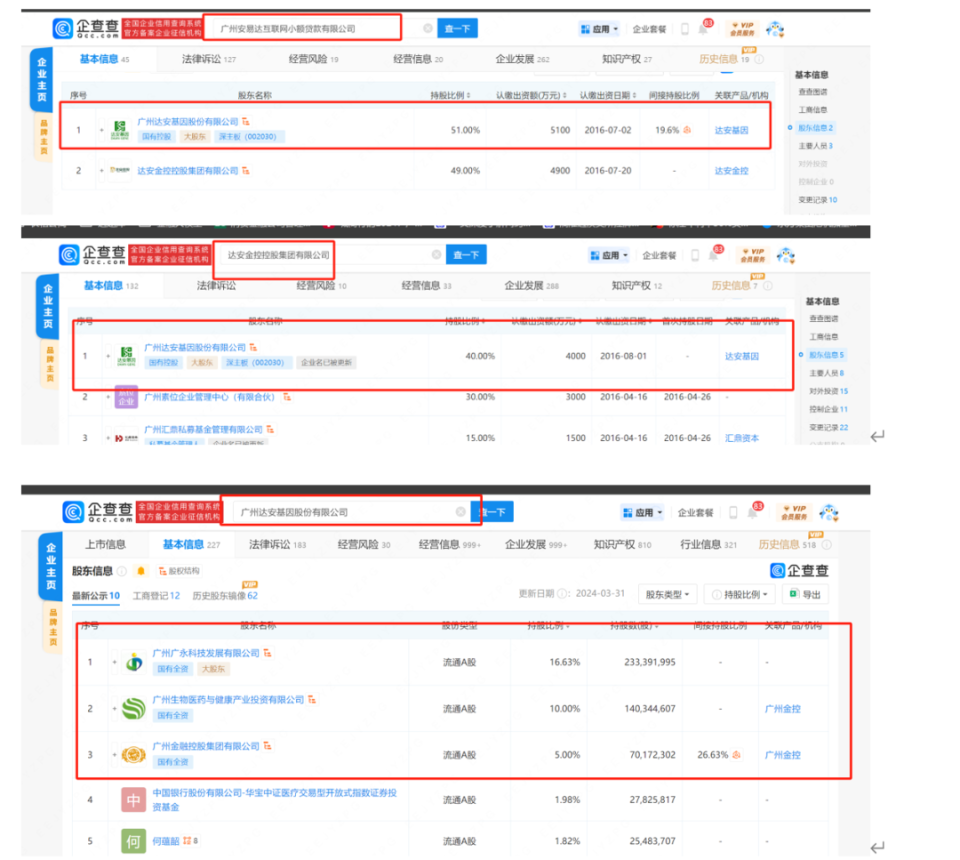Open 广州生物医药与健康产业投资 green logo

[134, 708]
